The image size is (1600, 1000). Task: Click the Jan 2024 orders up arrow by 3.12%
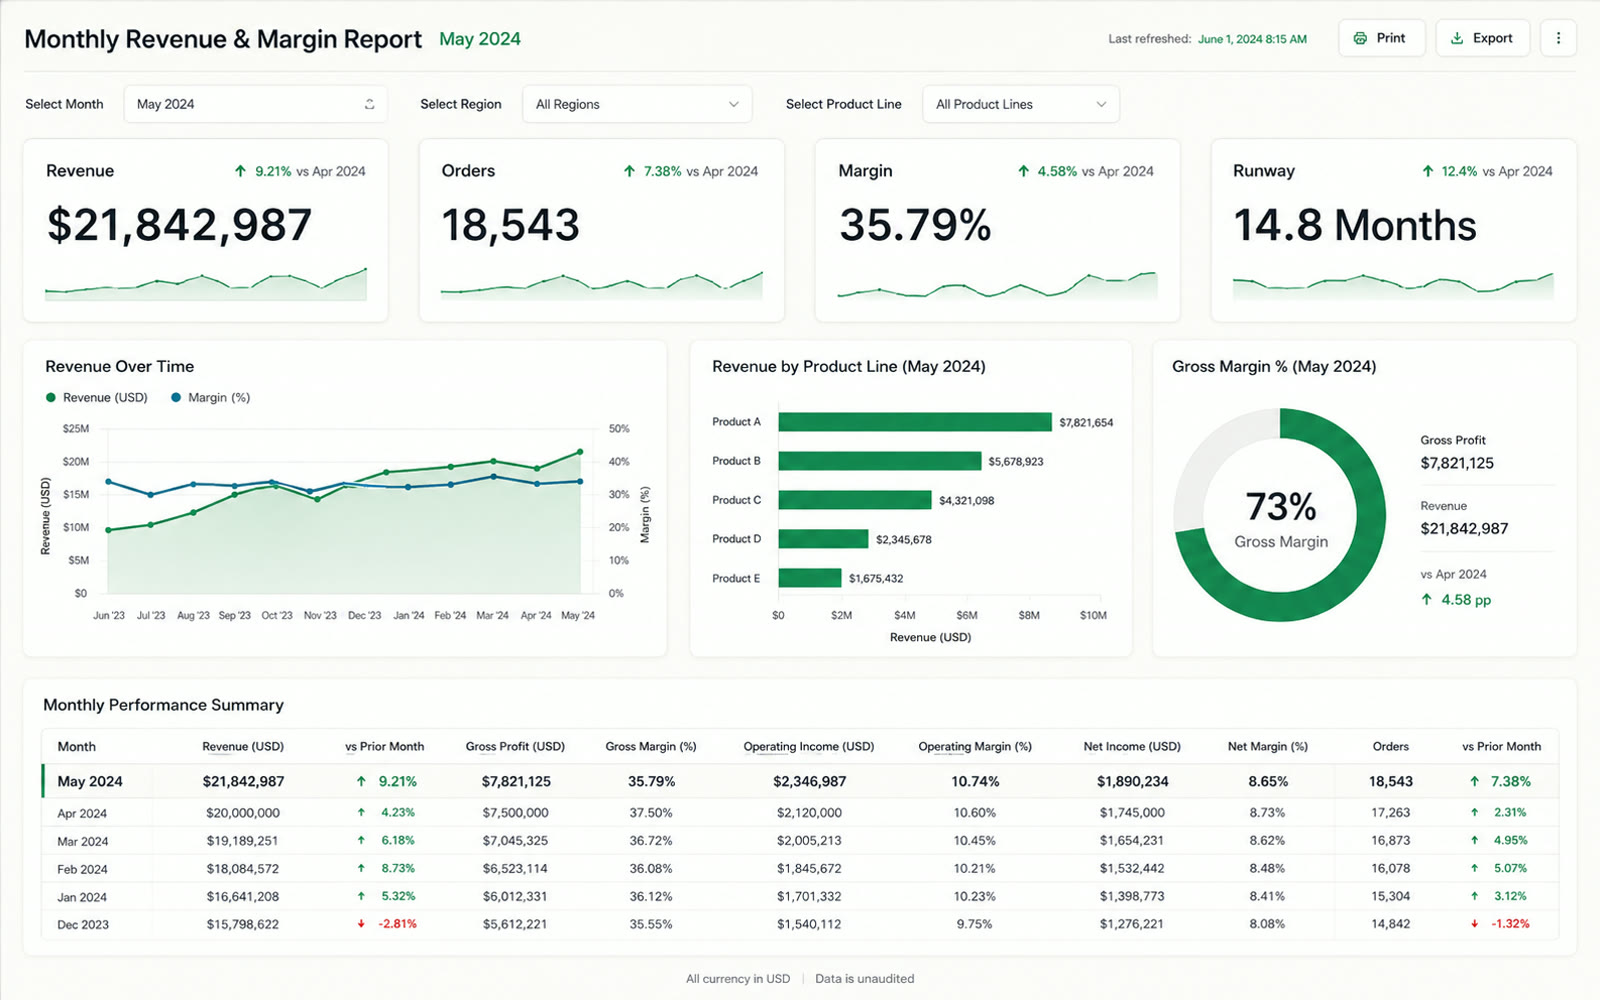pos(1474,896)
